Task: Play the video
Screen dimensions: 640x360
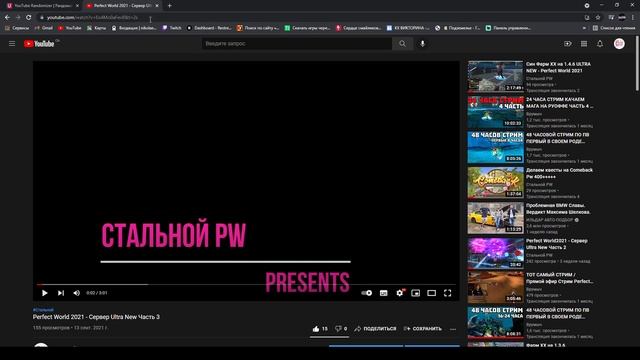Action: click(44, 293)
